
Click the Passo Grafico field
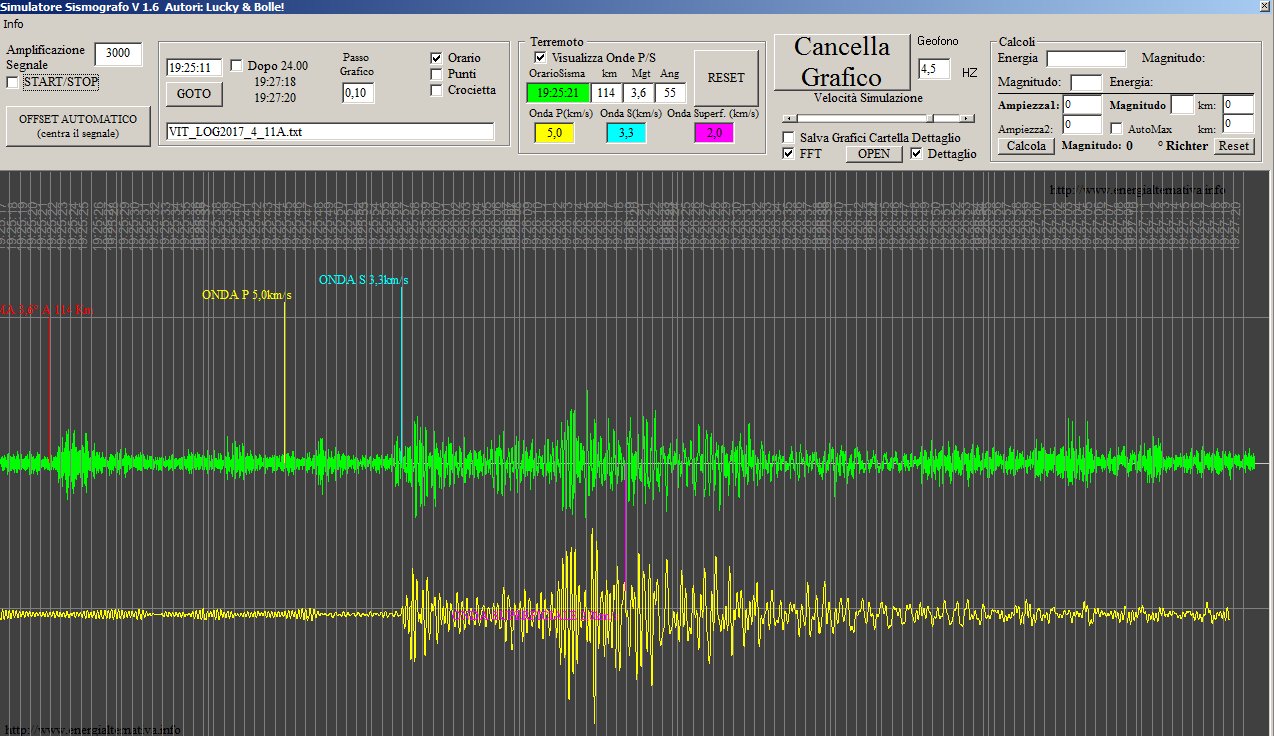pos(358,93)
